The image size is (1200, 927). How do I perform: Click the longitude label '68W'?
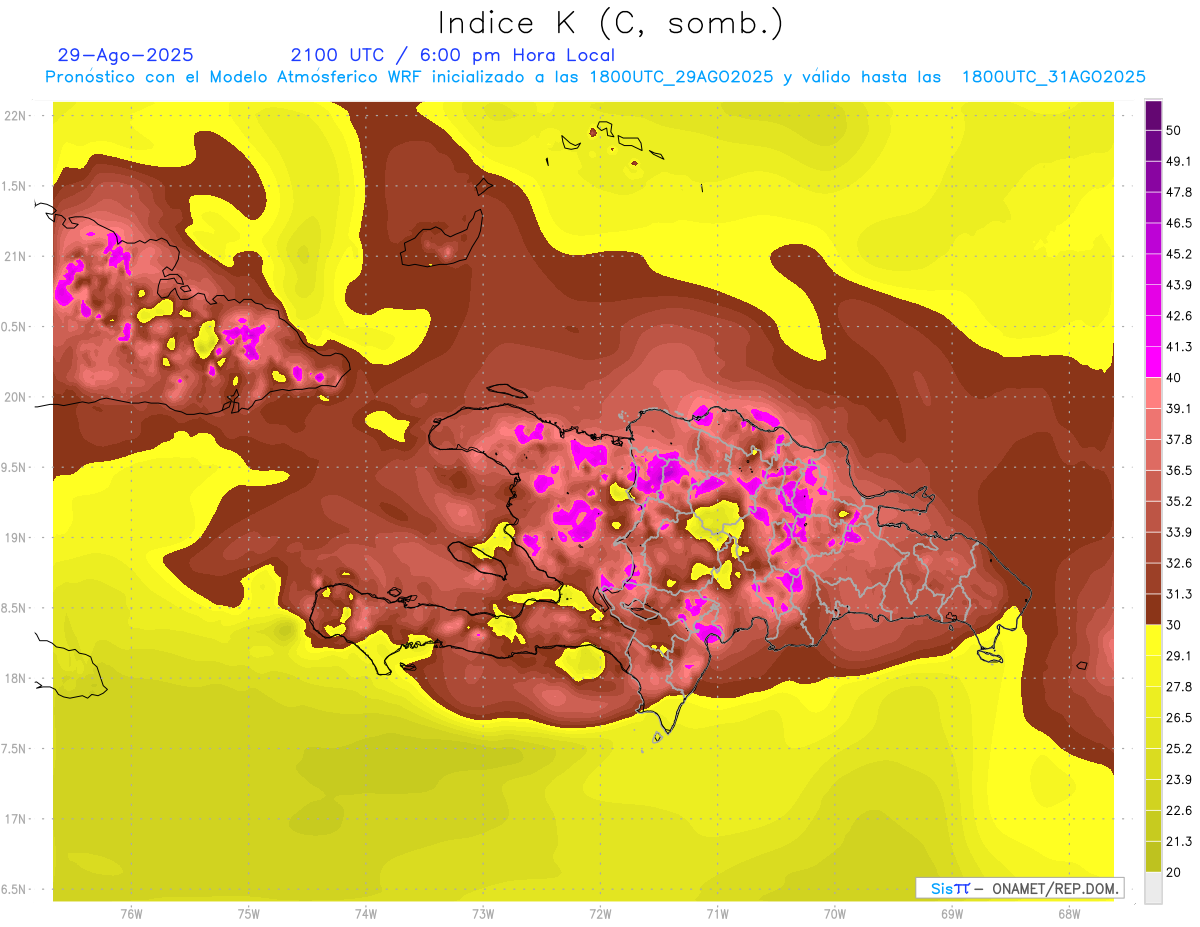click(1069, 914)
